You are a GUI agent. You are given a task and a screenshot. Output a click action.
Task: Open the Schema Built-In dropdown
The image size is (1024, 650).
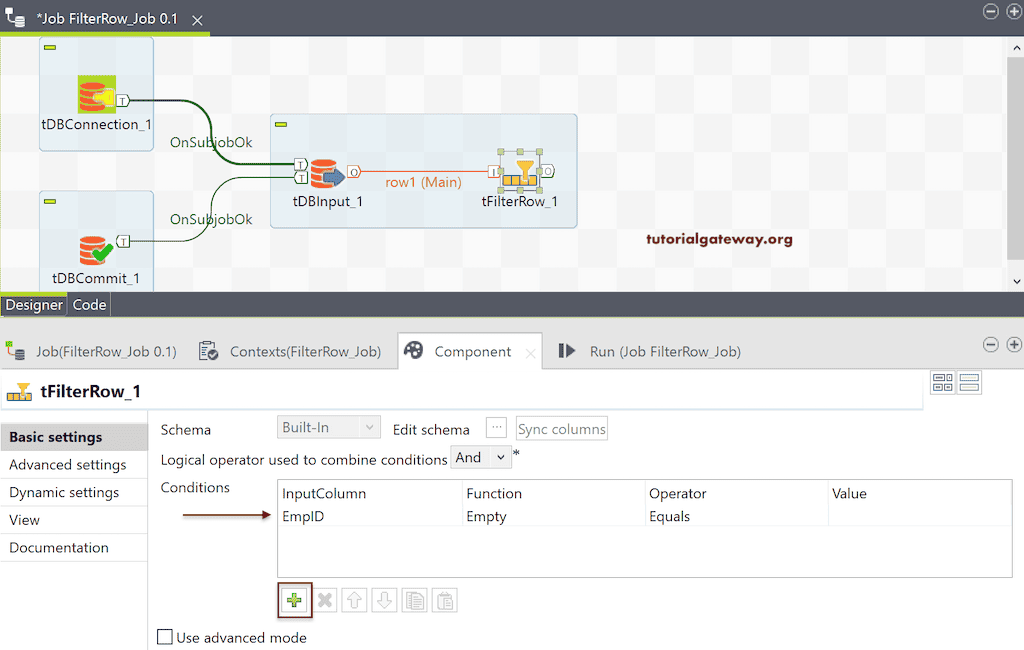328,428
